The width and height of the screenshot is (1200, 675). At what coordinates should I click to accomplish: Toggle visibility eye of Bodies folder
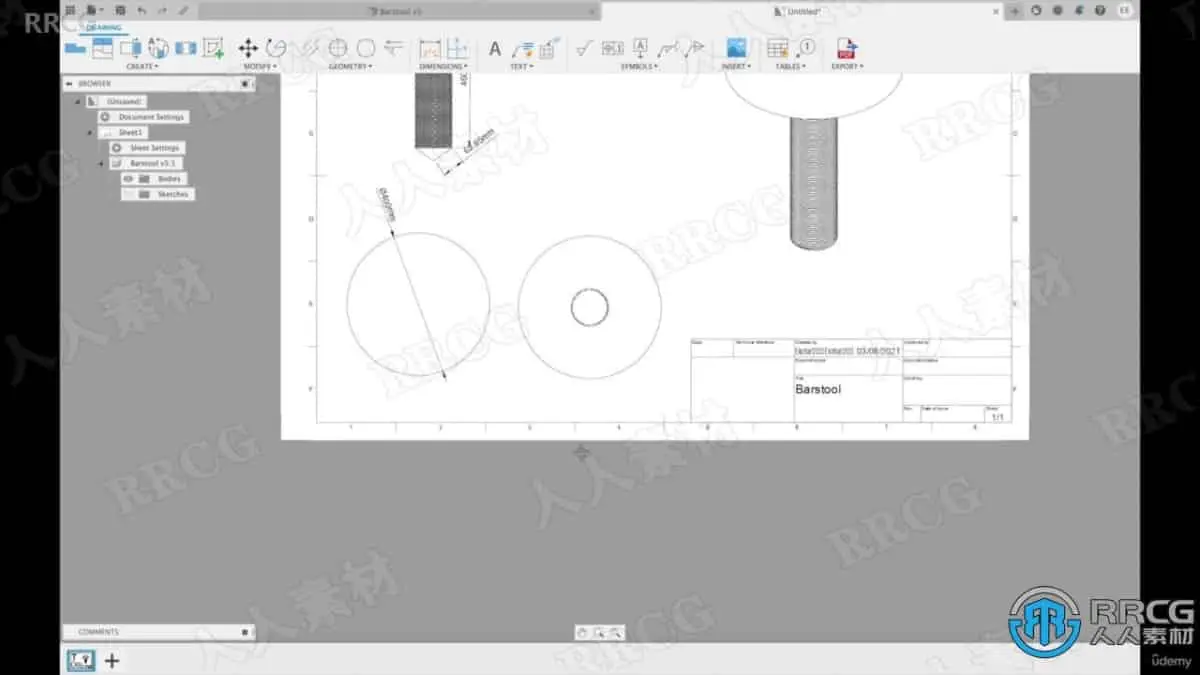tap(128, 178)
